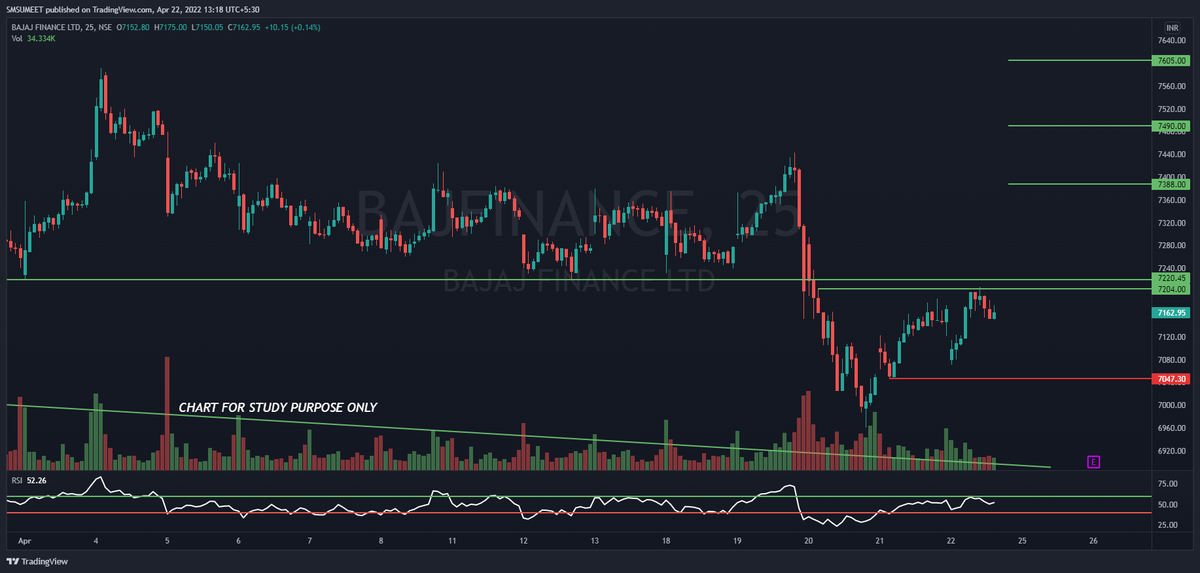Click the 7560.00 price axis tick
This screenshot has width=1200, height=573.
[1172, 87]
